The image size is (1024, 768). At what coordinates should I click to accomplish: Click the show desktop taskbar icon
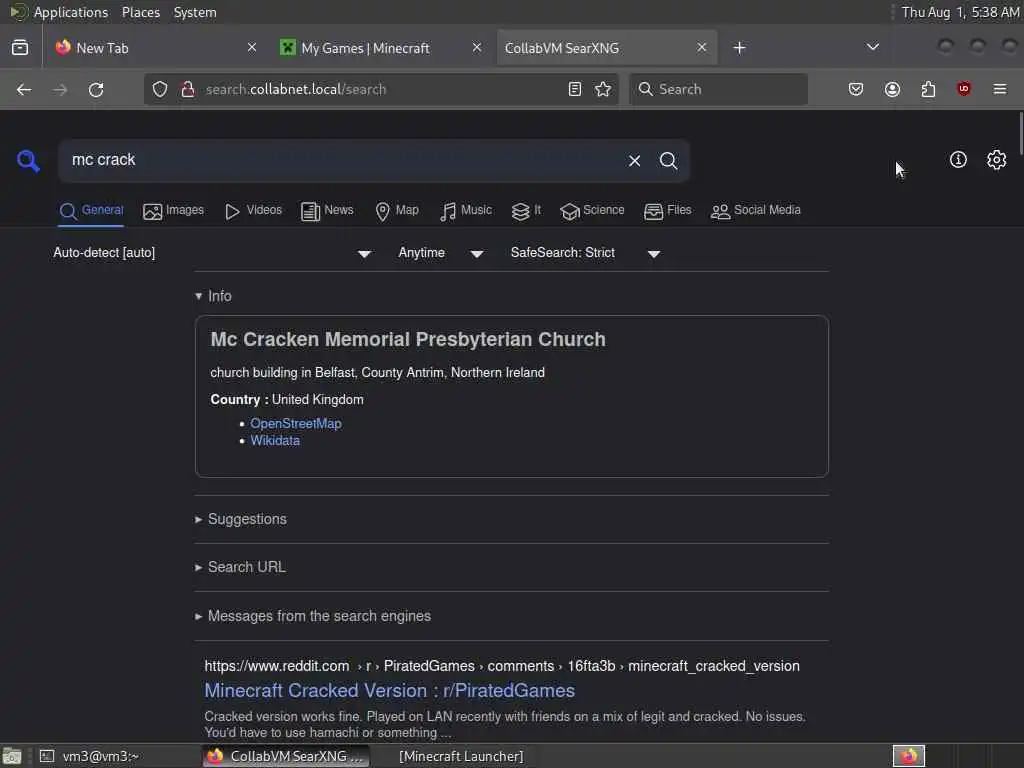click(12, 757)
